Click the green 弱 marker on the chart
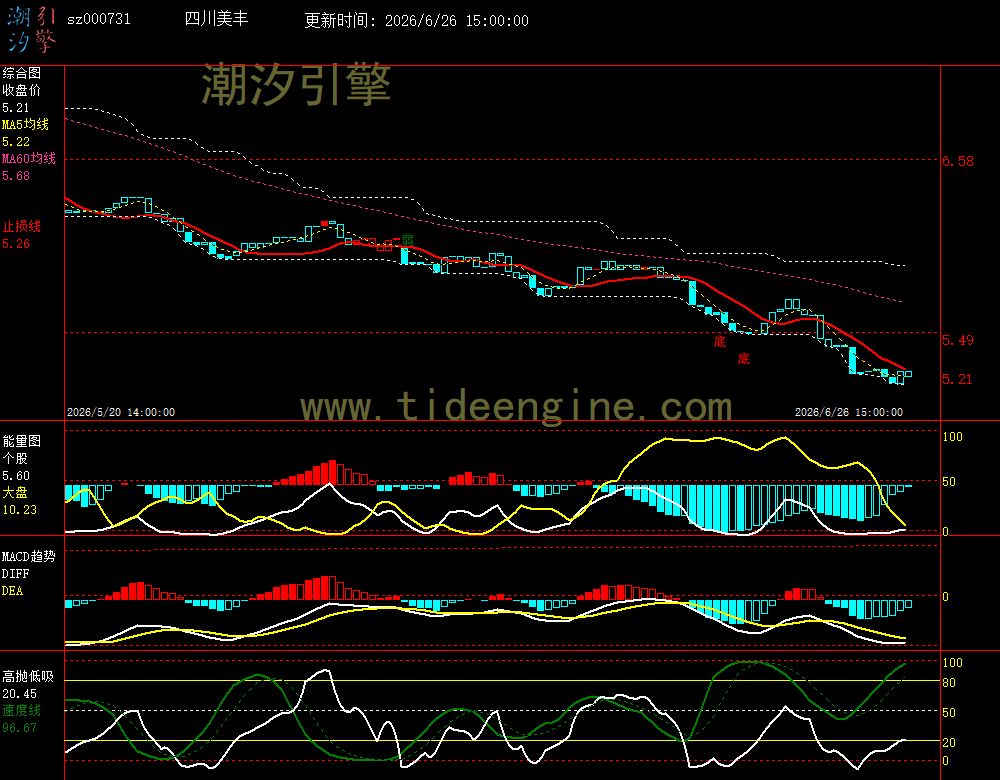Viewport: 1000px width, 780px height. coord(407,240)
